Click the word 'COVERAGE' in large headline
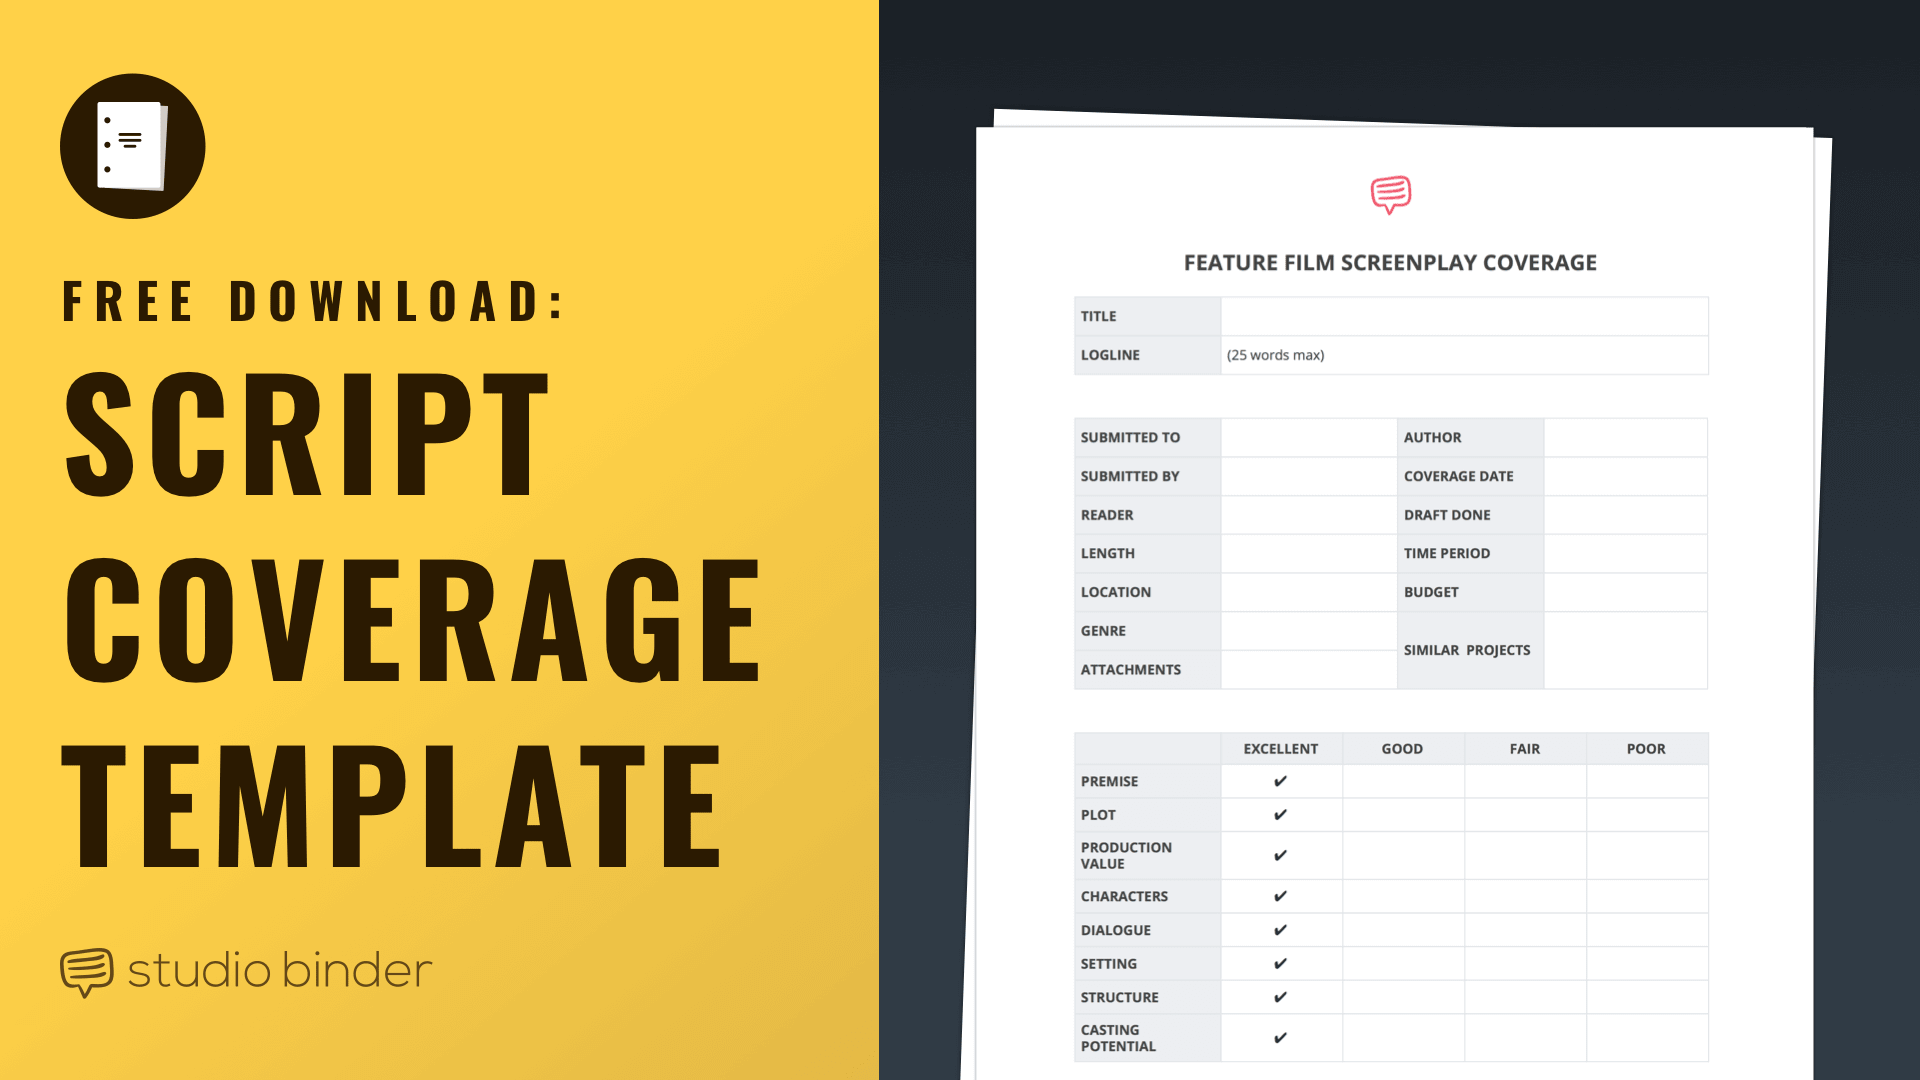1920x1080 pixels. point(413,619)
